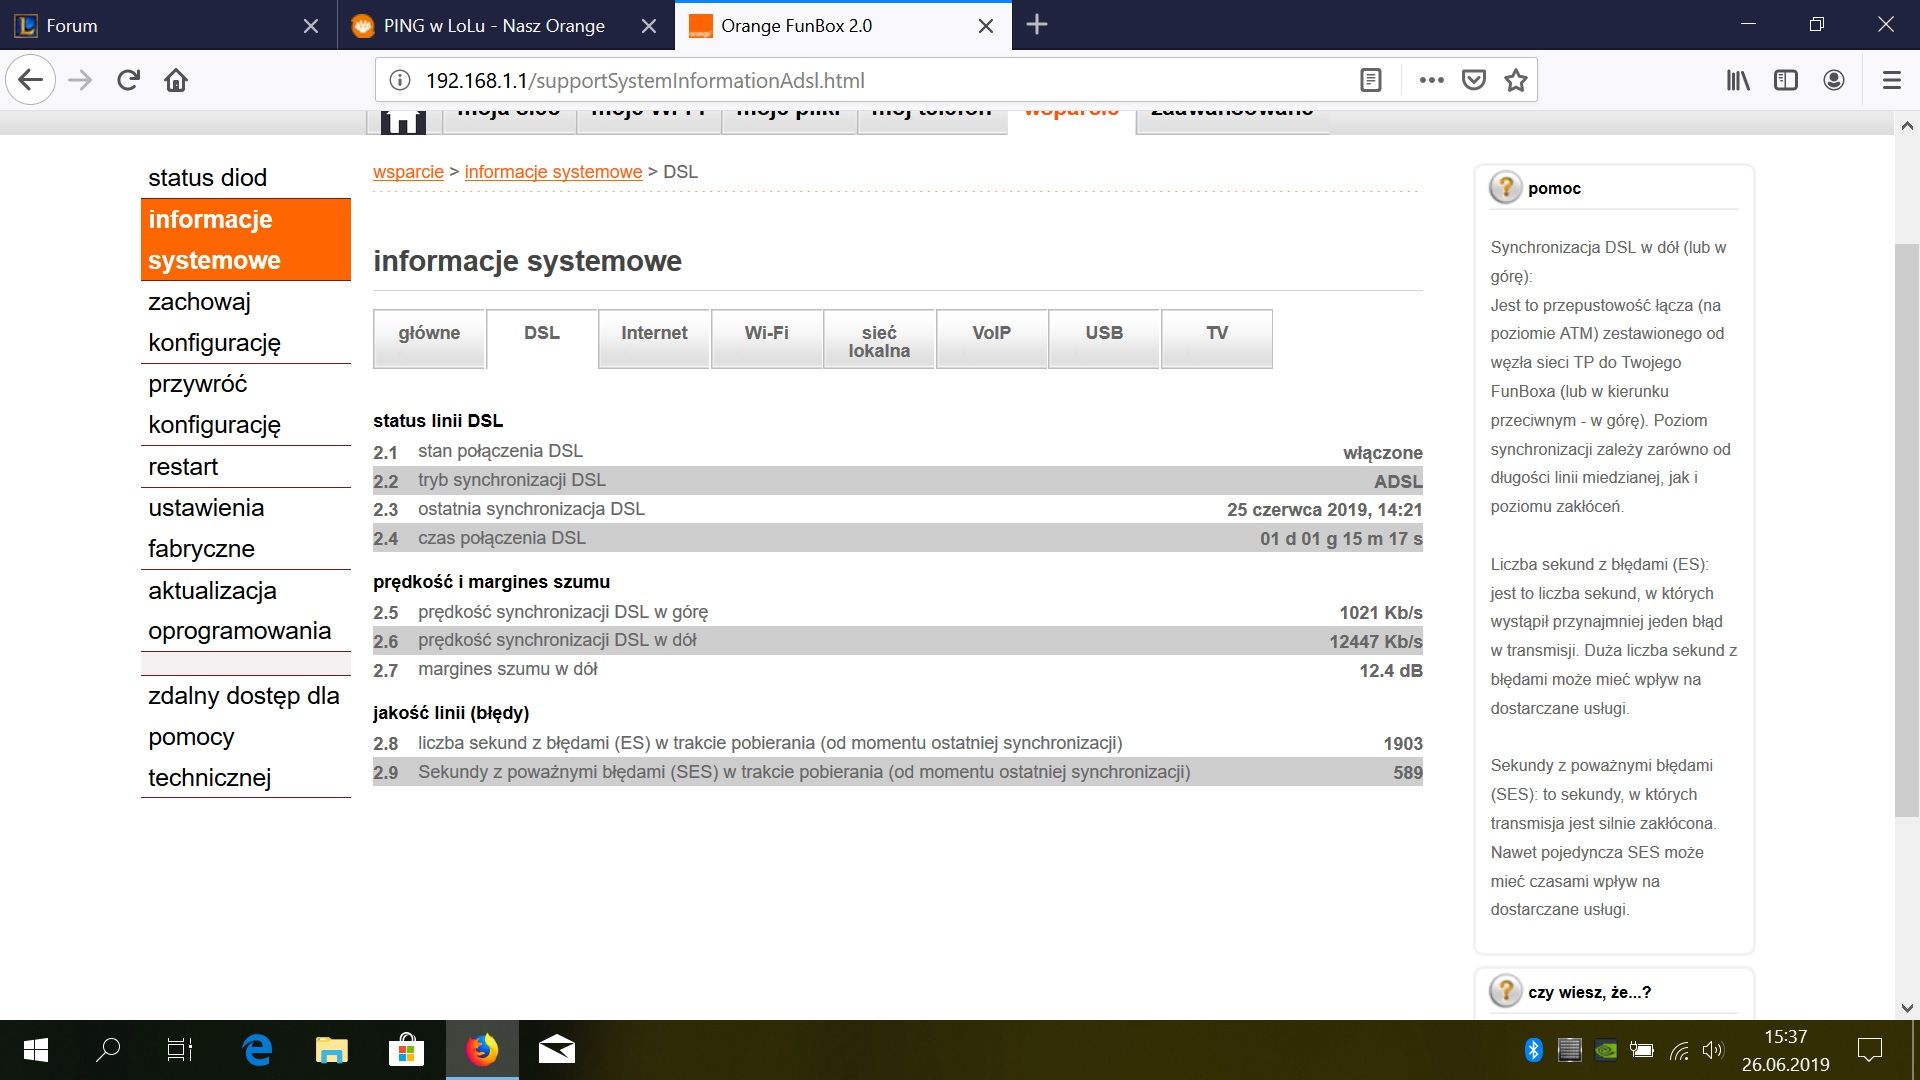Image resolution: width=1920 pixels, height=1080 pixels.
Task: Open Firefox hamburger menu
Action: coord(1891,80)
